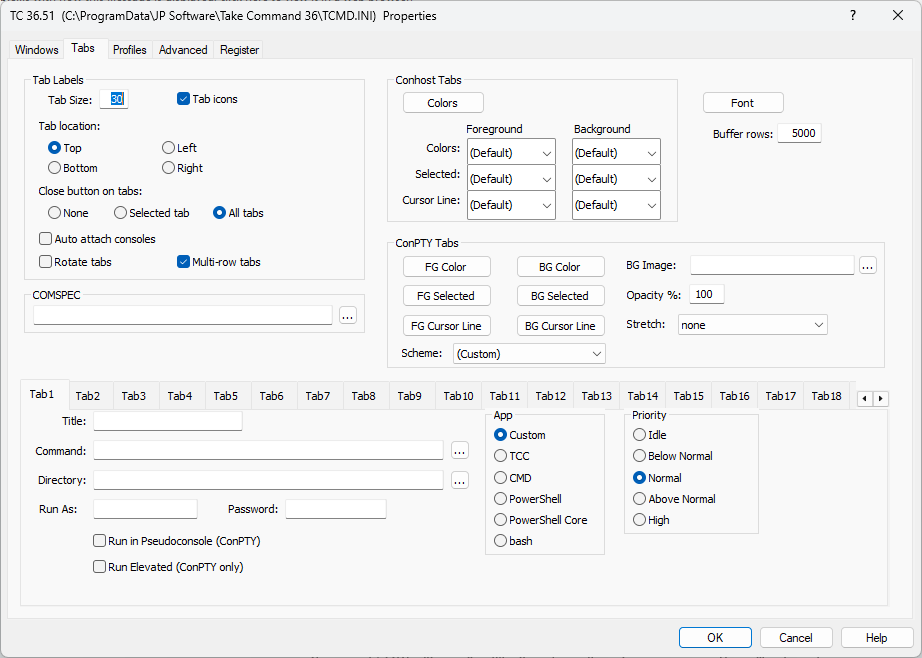Open BG Image browse ellipsis button
Image resolution: width=922 pixels, height=658 pixels.
(x=868, y=266)
